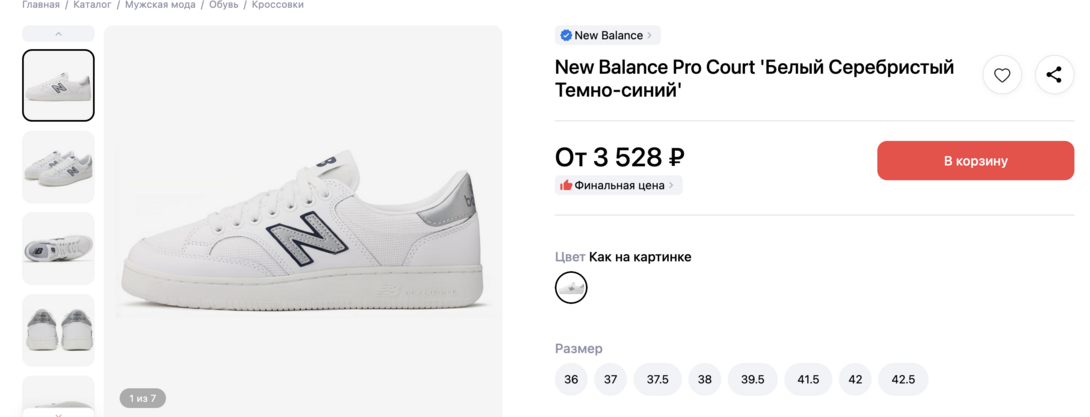Viewport: 1090px width, 417px height.
Task: Show the second thumbnail of shoe pair
Action: click(x=58, y=167)
